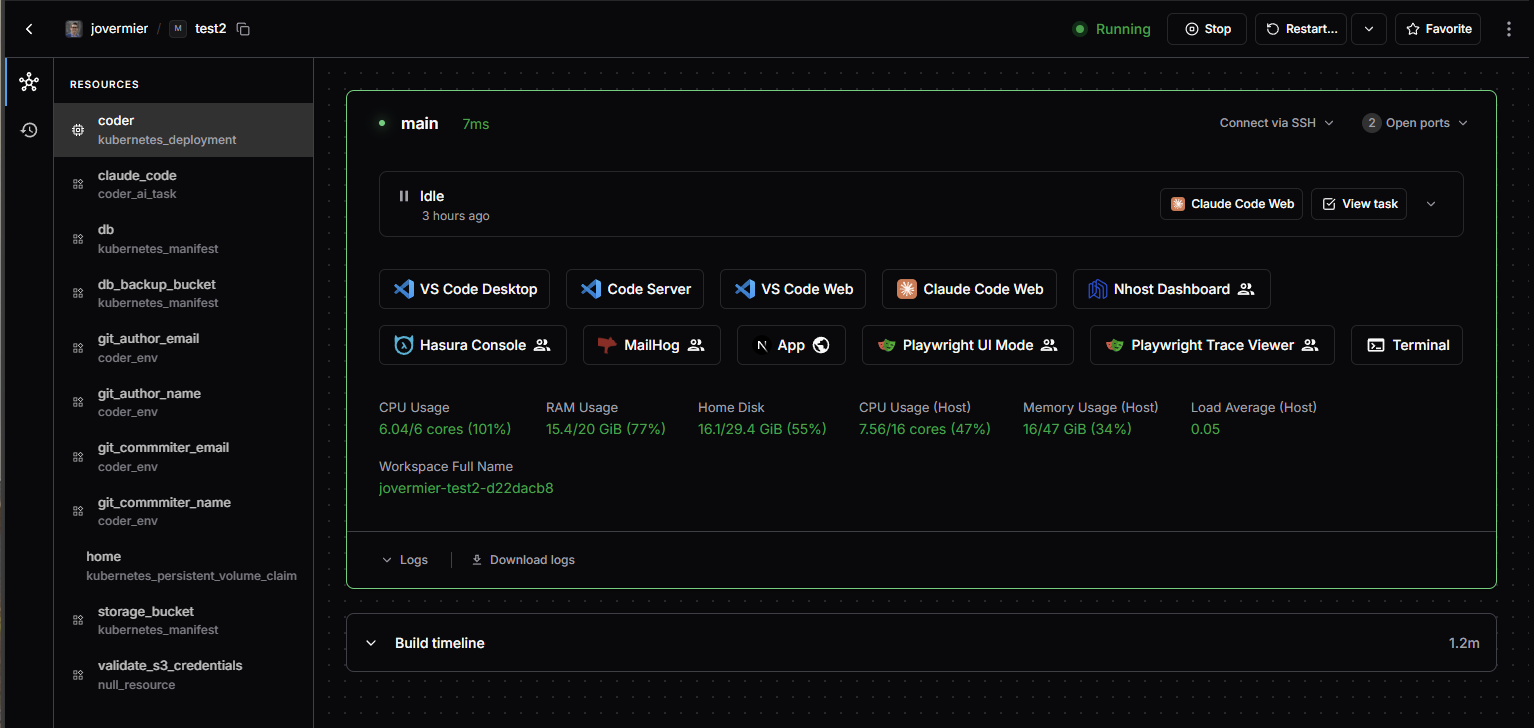1534x728 pixels.
Task: Go back with the left chevron arrow
Action: pos(29,29)
